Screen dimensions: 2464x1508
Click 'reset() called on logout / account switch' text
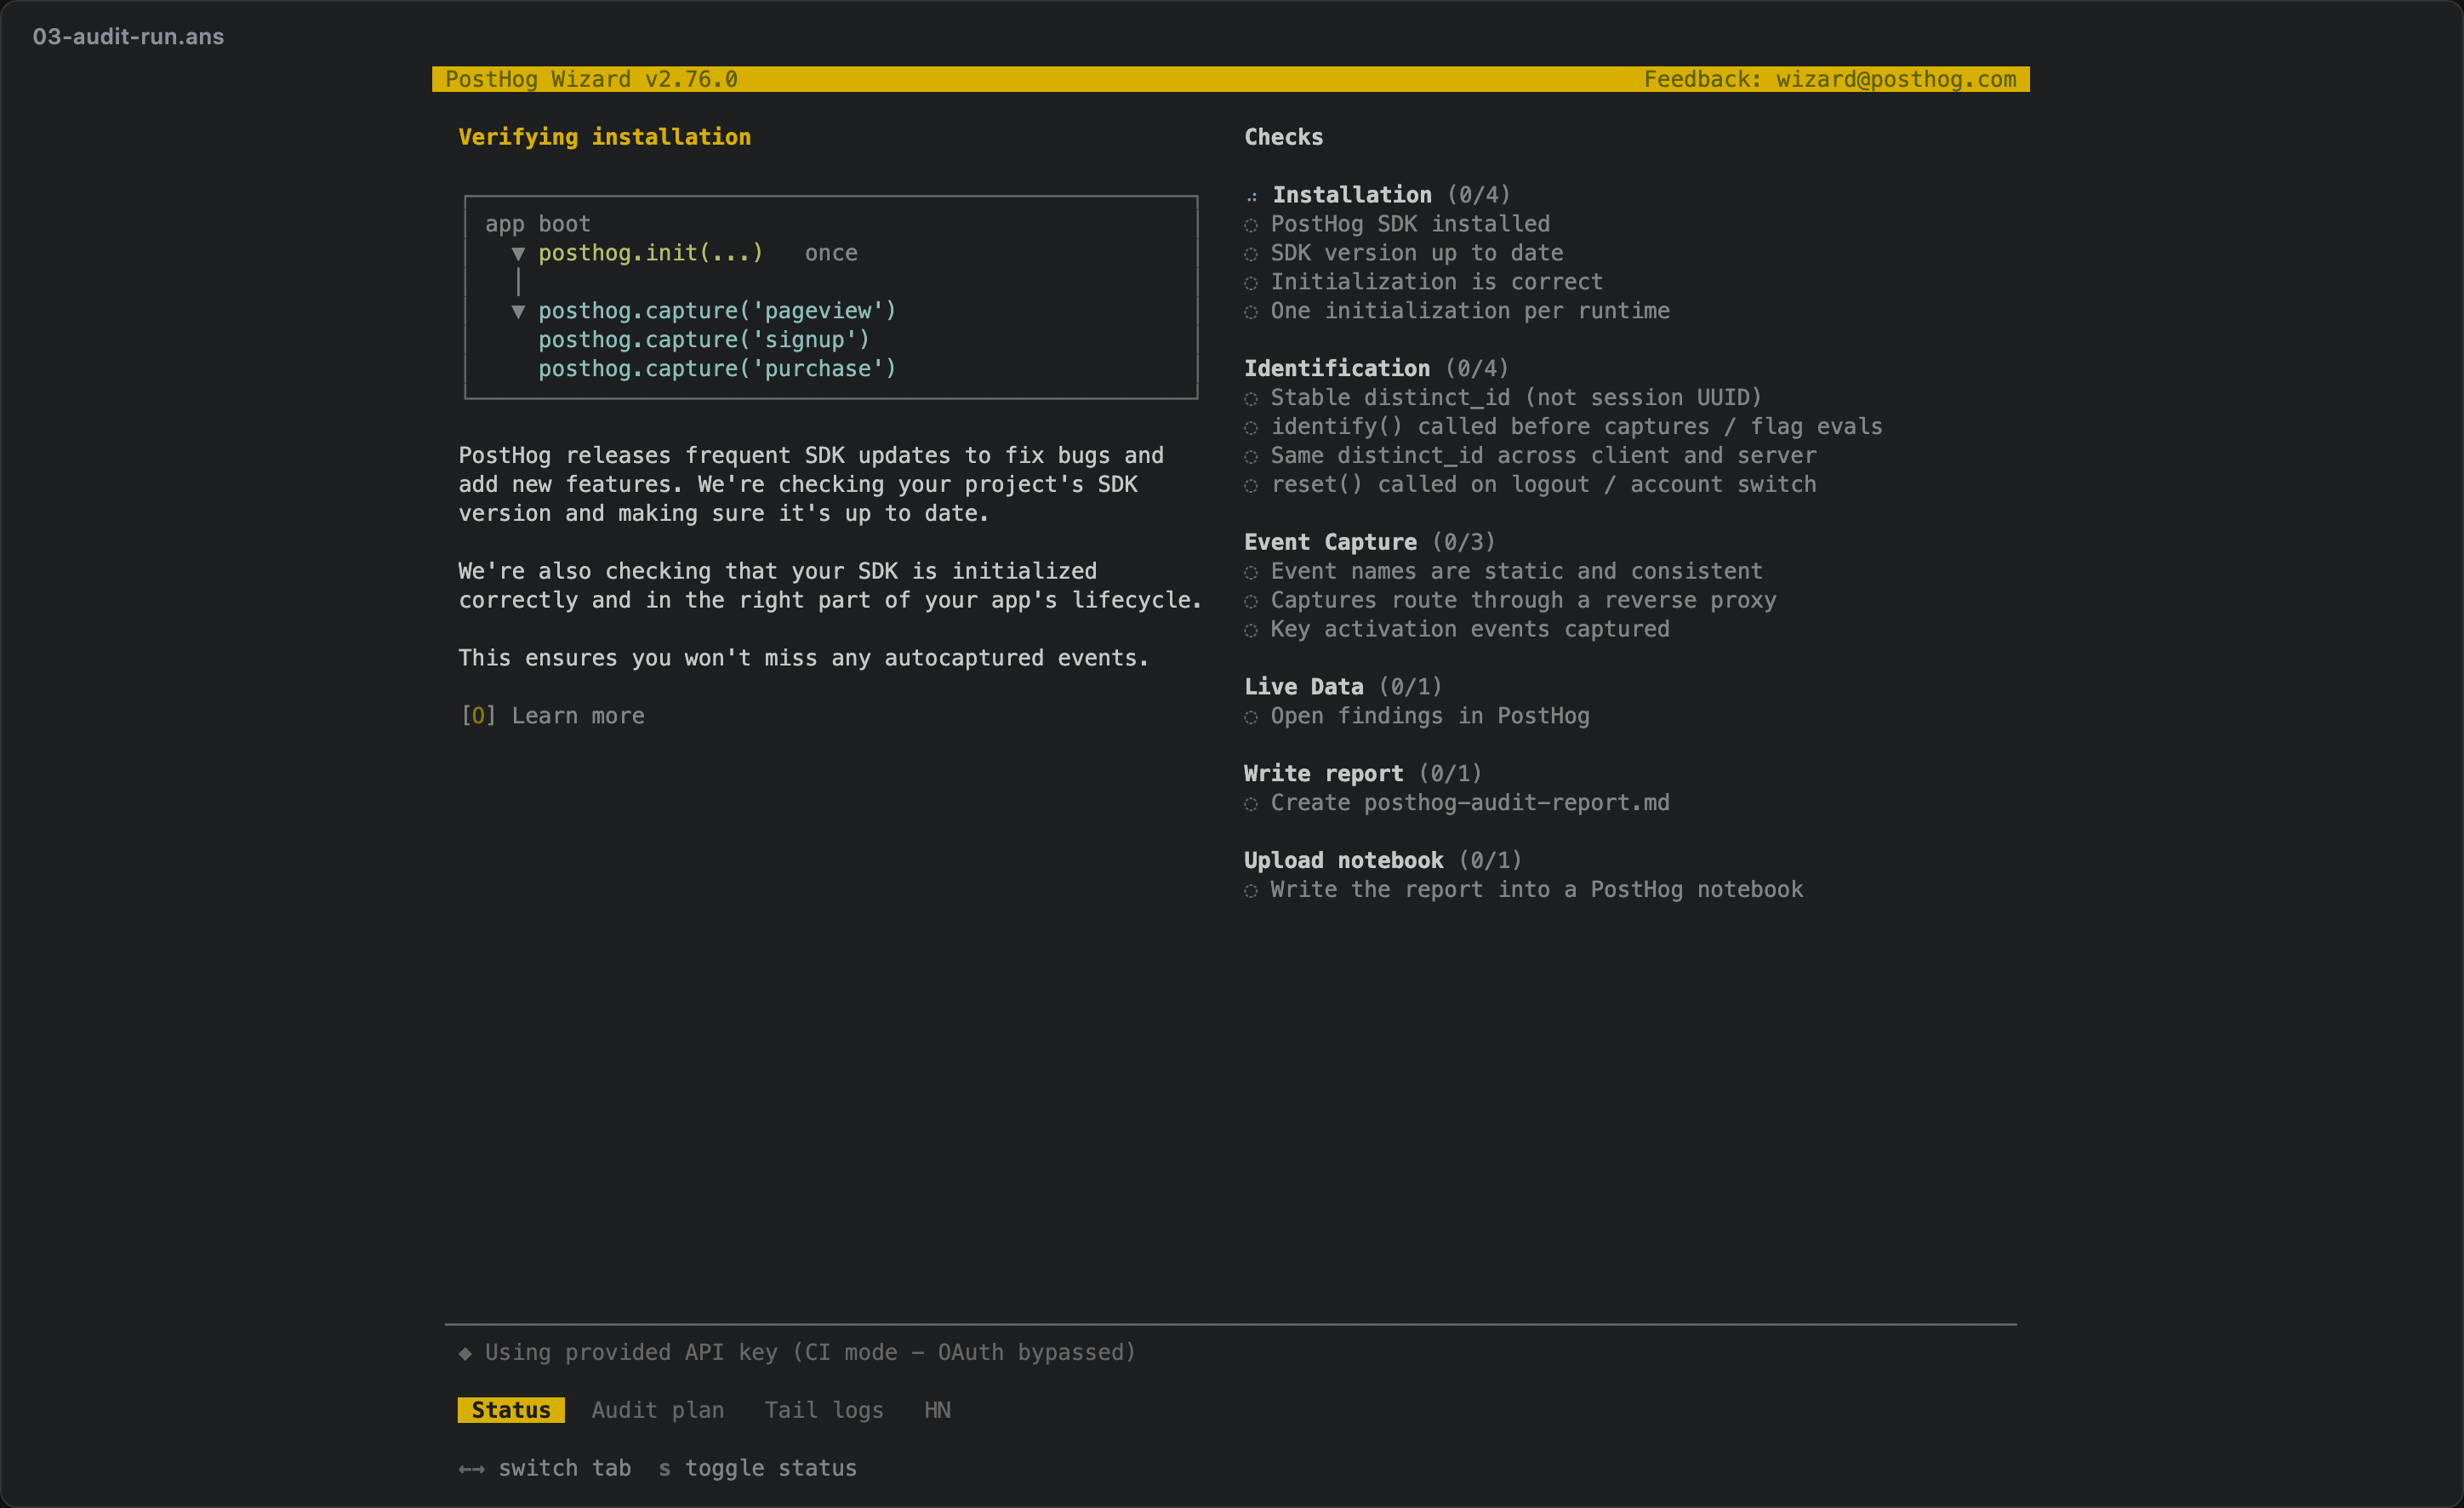(x=1543, y=485)
